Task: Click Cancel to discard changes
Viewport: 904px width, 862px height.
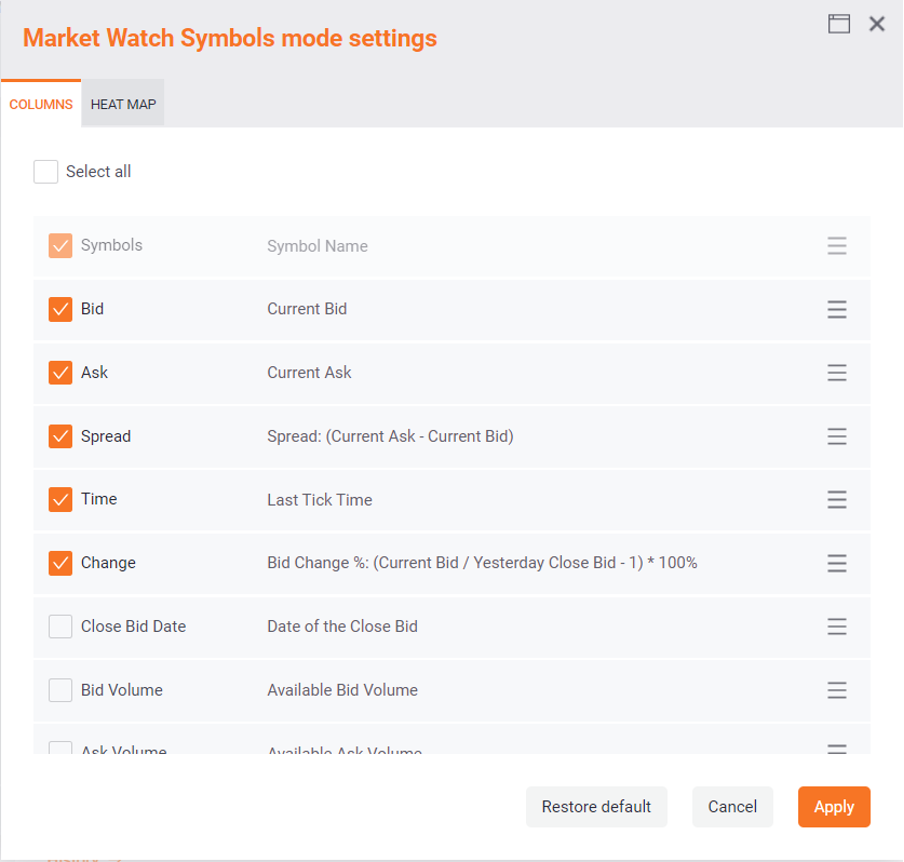Action: point(732,807)
